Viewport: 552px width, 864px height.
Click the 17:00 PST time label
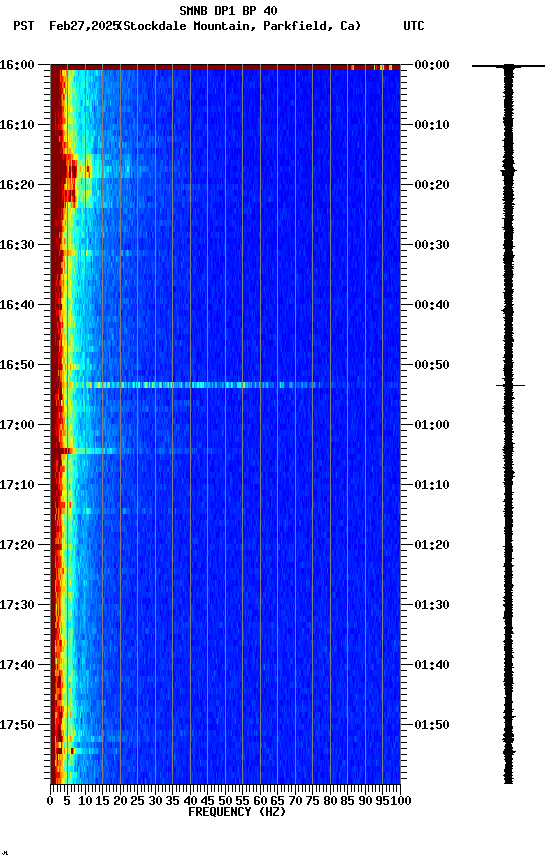coord(17,425)
